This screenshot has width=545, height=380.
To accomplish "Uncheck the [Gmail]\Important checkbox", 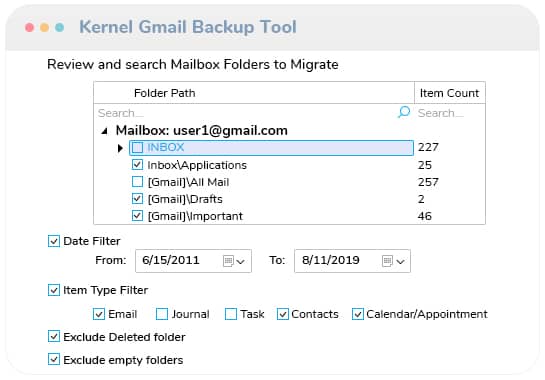I will click(137, 216).
